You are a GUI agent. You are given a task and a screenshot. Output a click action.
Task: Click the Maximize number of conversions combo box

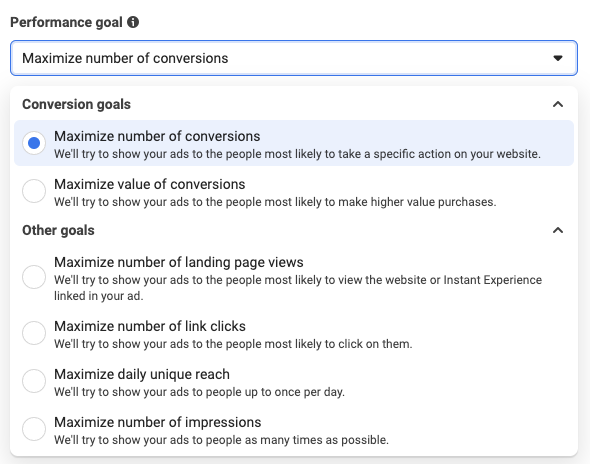tap(294, 58)
